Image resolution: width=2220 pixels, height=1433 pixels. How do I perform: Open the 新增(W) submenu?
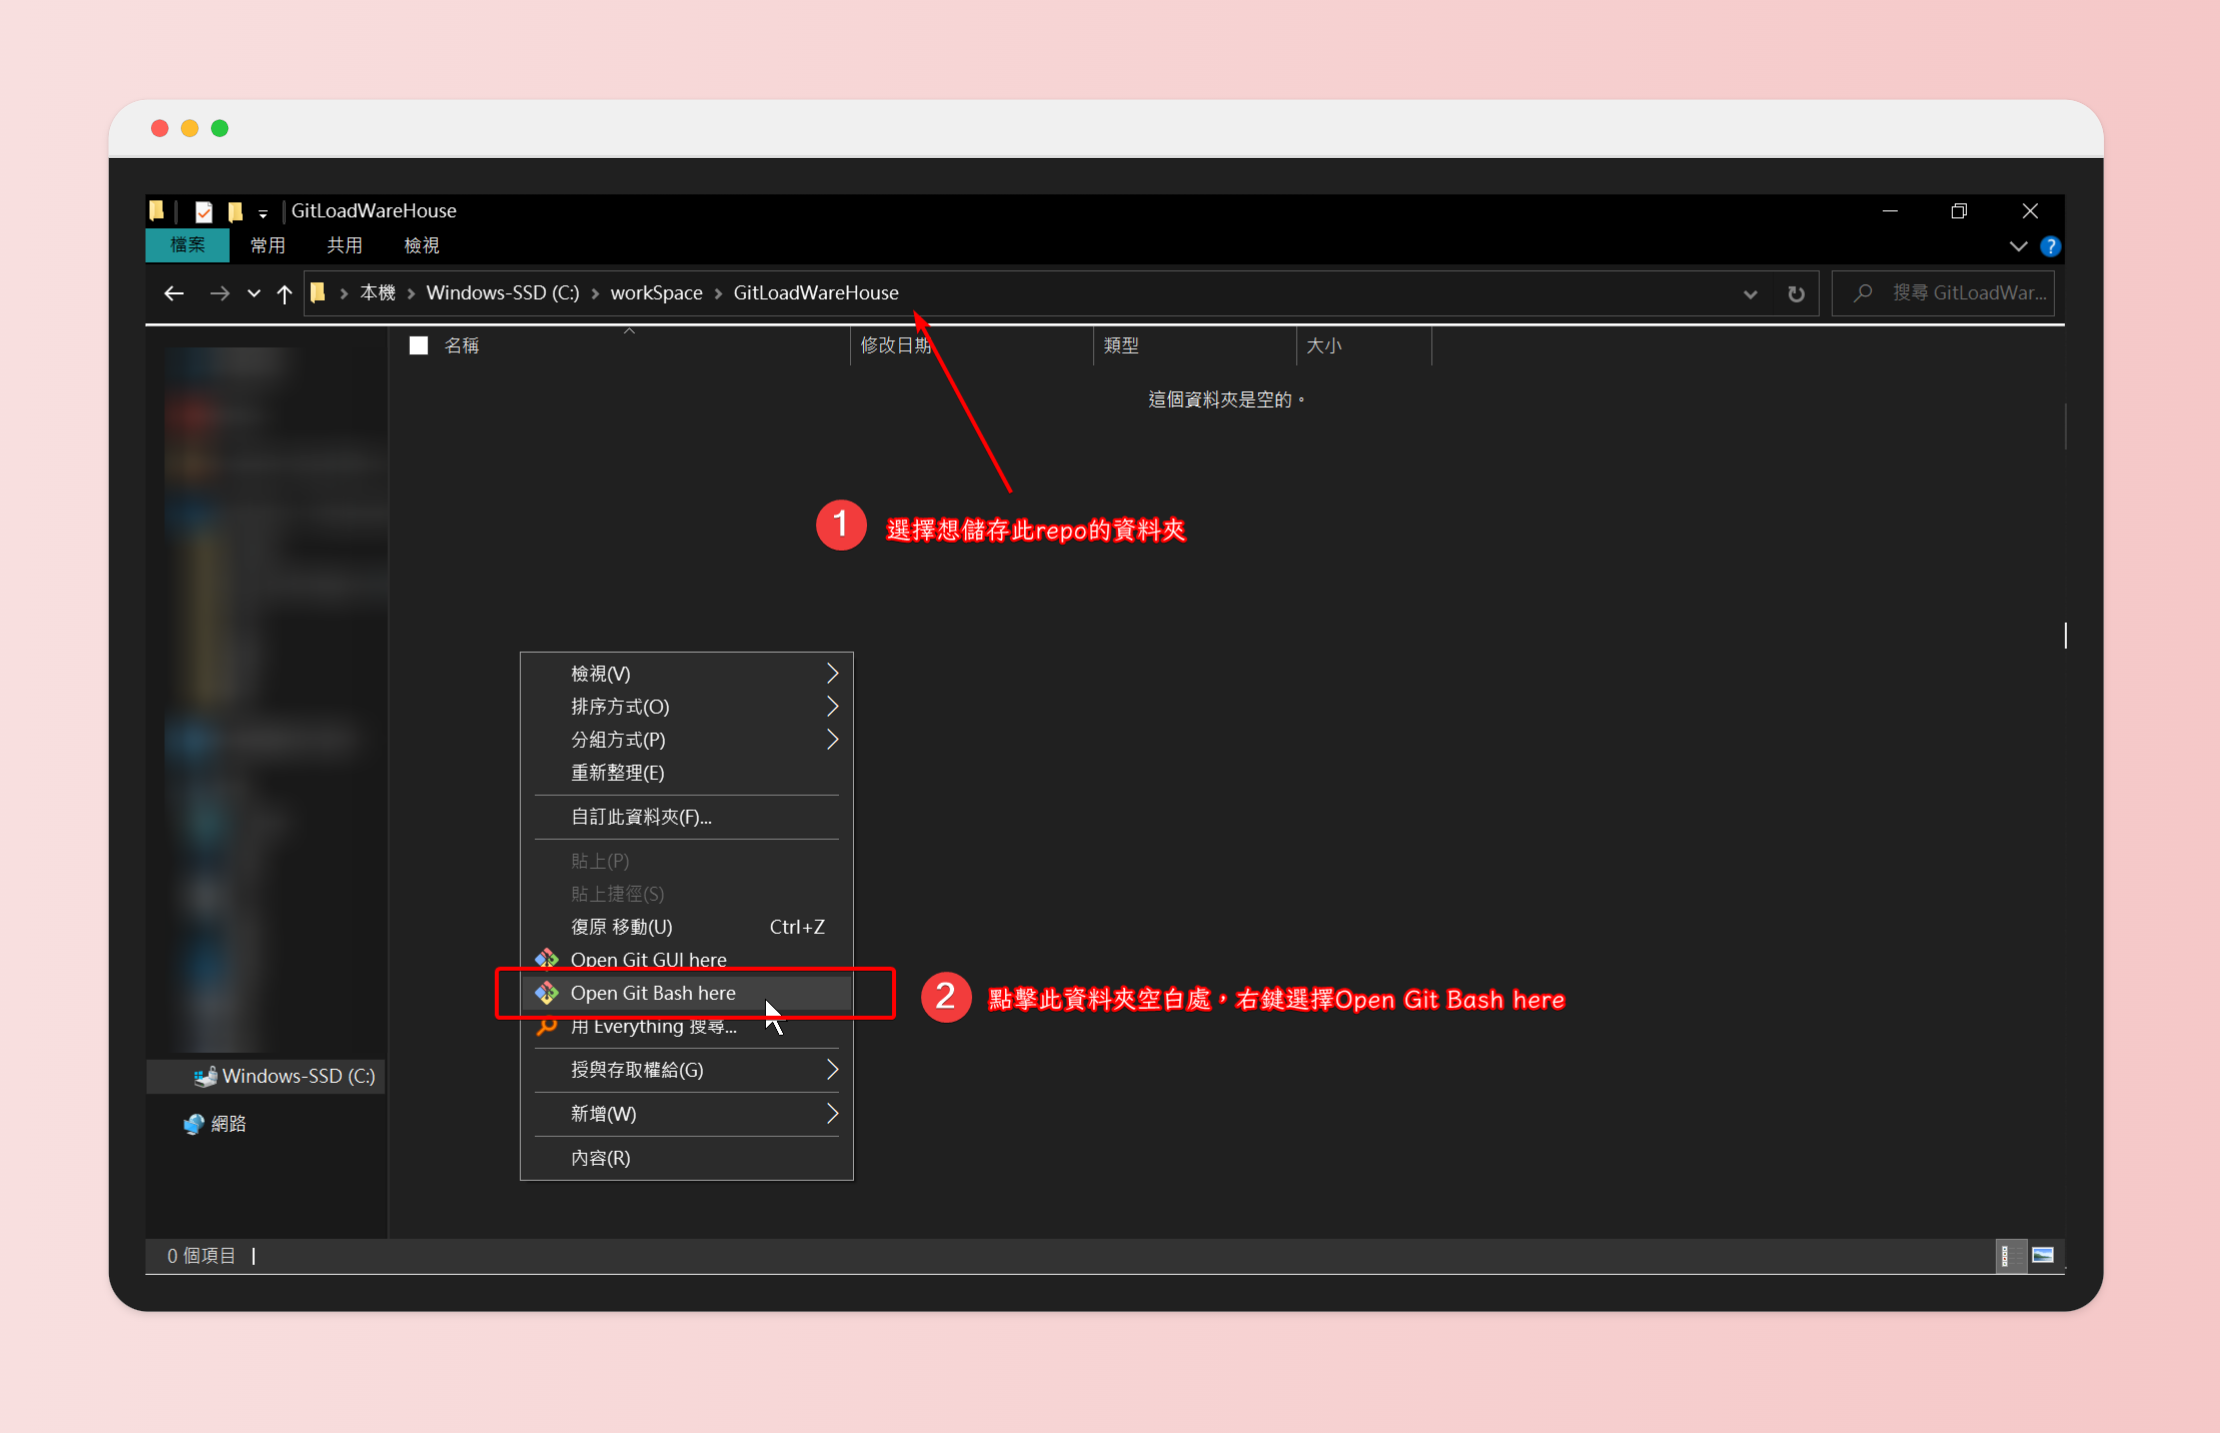pos(686,1114)
